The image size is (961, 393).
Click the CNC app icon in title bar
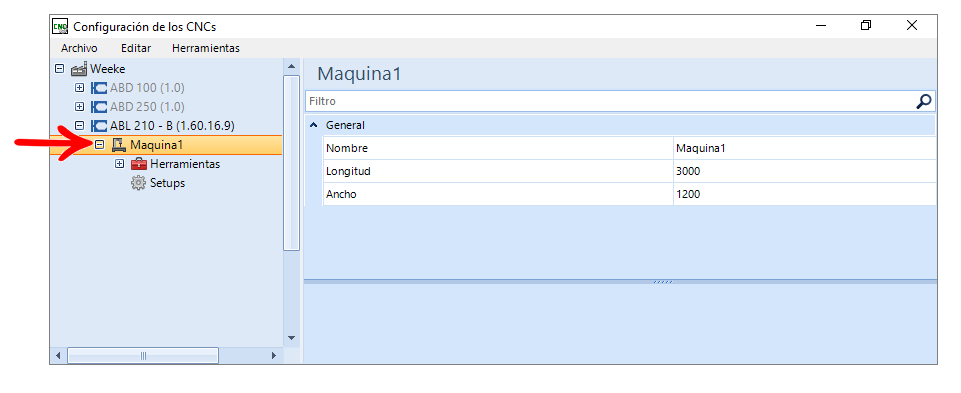pyautogui.click(x=59, y=26)
